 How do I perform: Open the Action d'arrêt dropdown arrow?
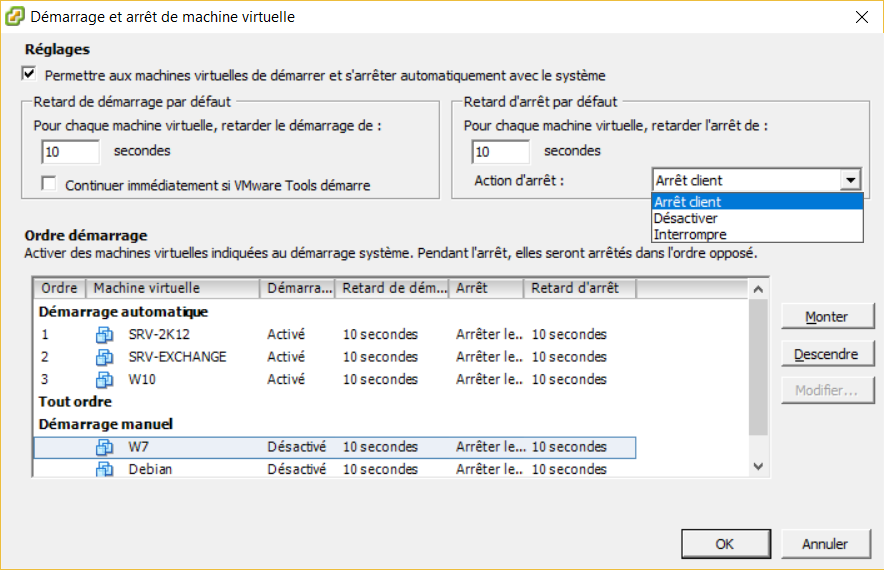pyautogui.click(x=850, y=180)
